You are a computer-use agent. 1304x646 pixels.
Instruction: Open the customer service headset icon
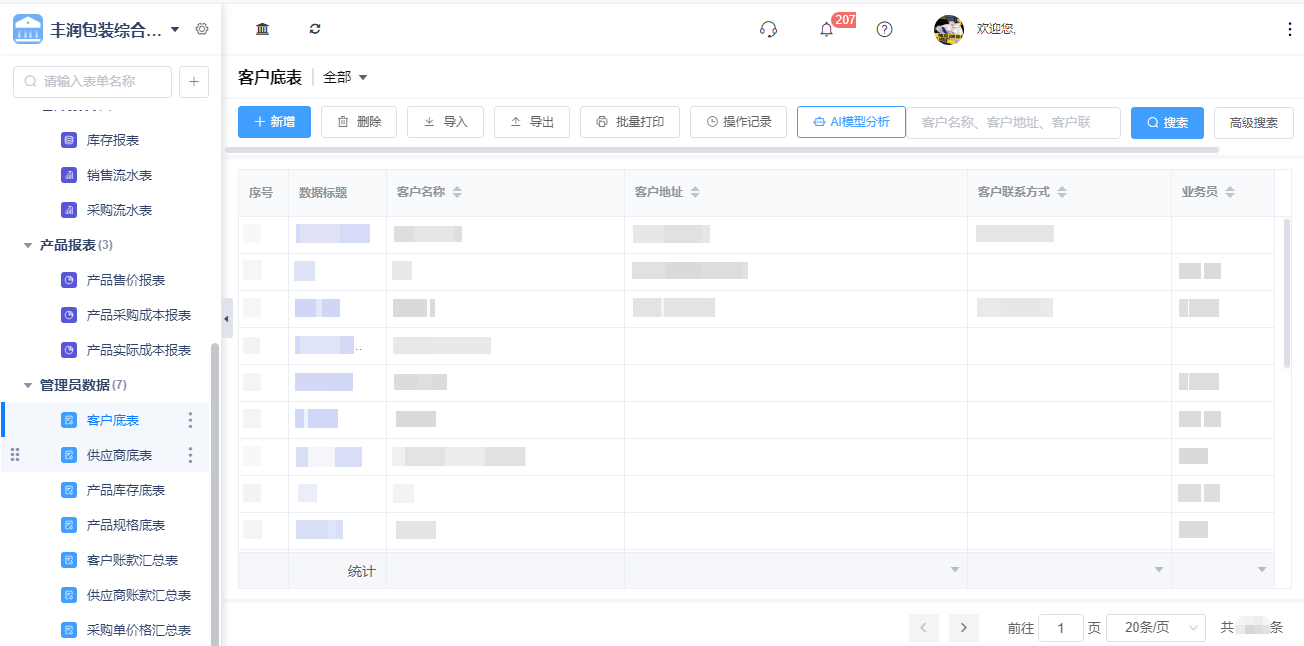pos(768,29)
